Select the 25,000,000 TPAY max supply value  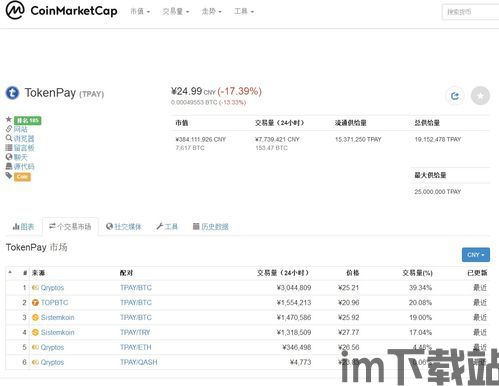pos(438,192)
